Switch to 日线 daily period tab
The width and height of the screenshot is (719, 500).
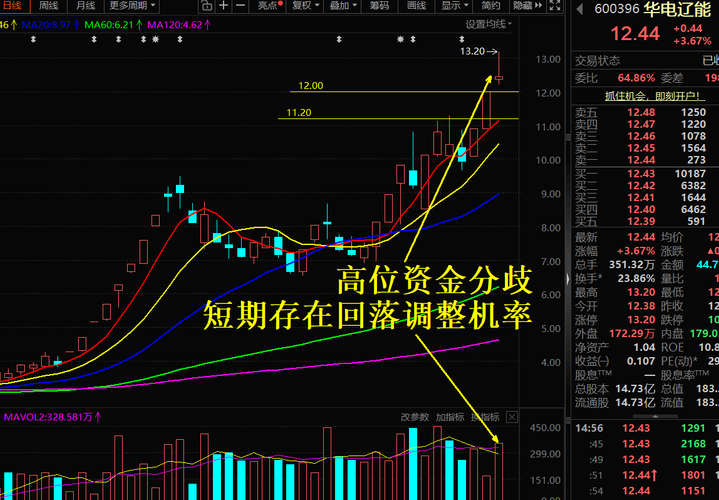pos(13,6)
